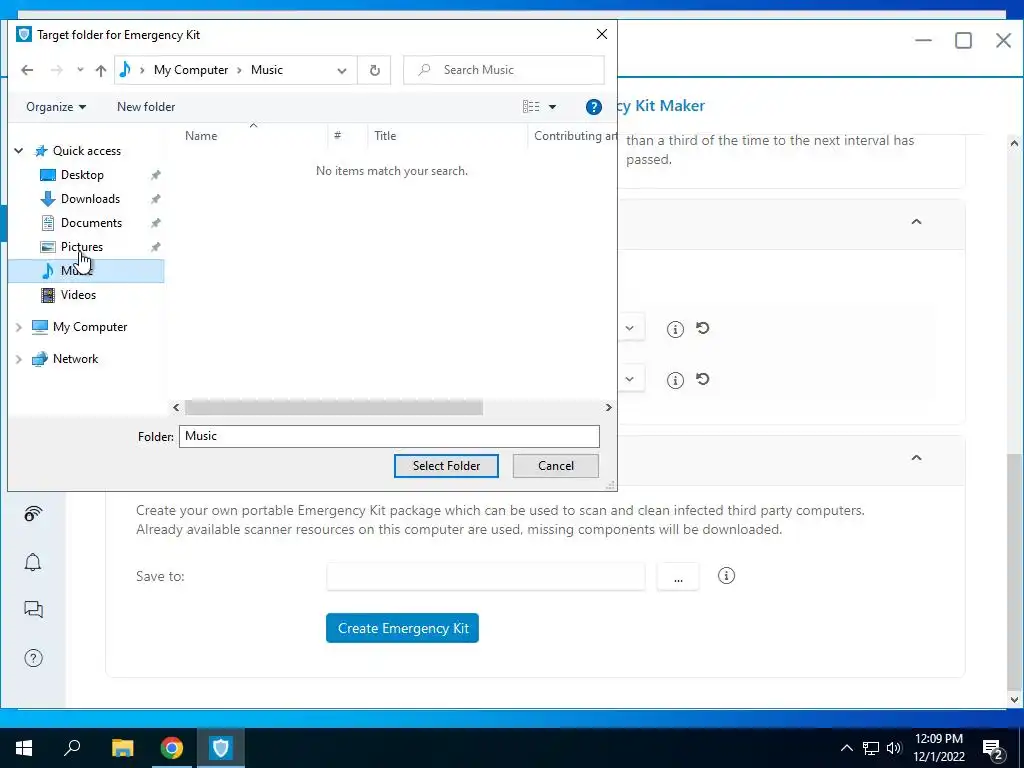The width and height of the screenshot is (1024, 768).
Task: Show info for the first dropdown setting
Action: click(x=675, y=329)
